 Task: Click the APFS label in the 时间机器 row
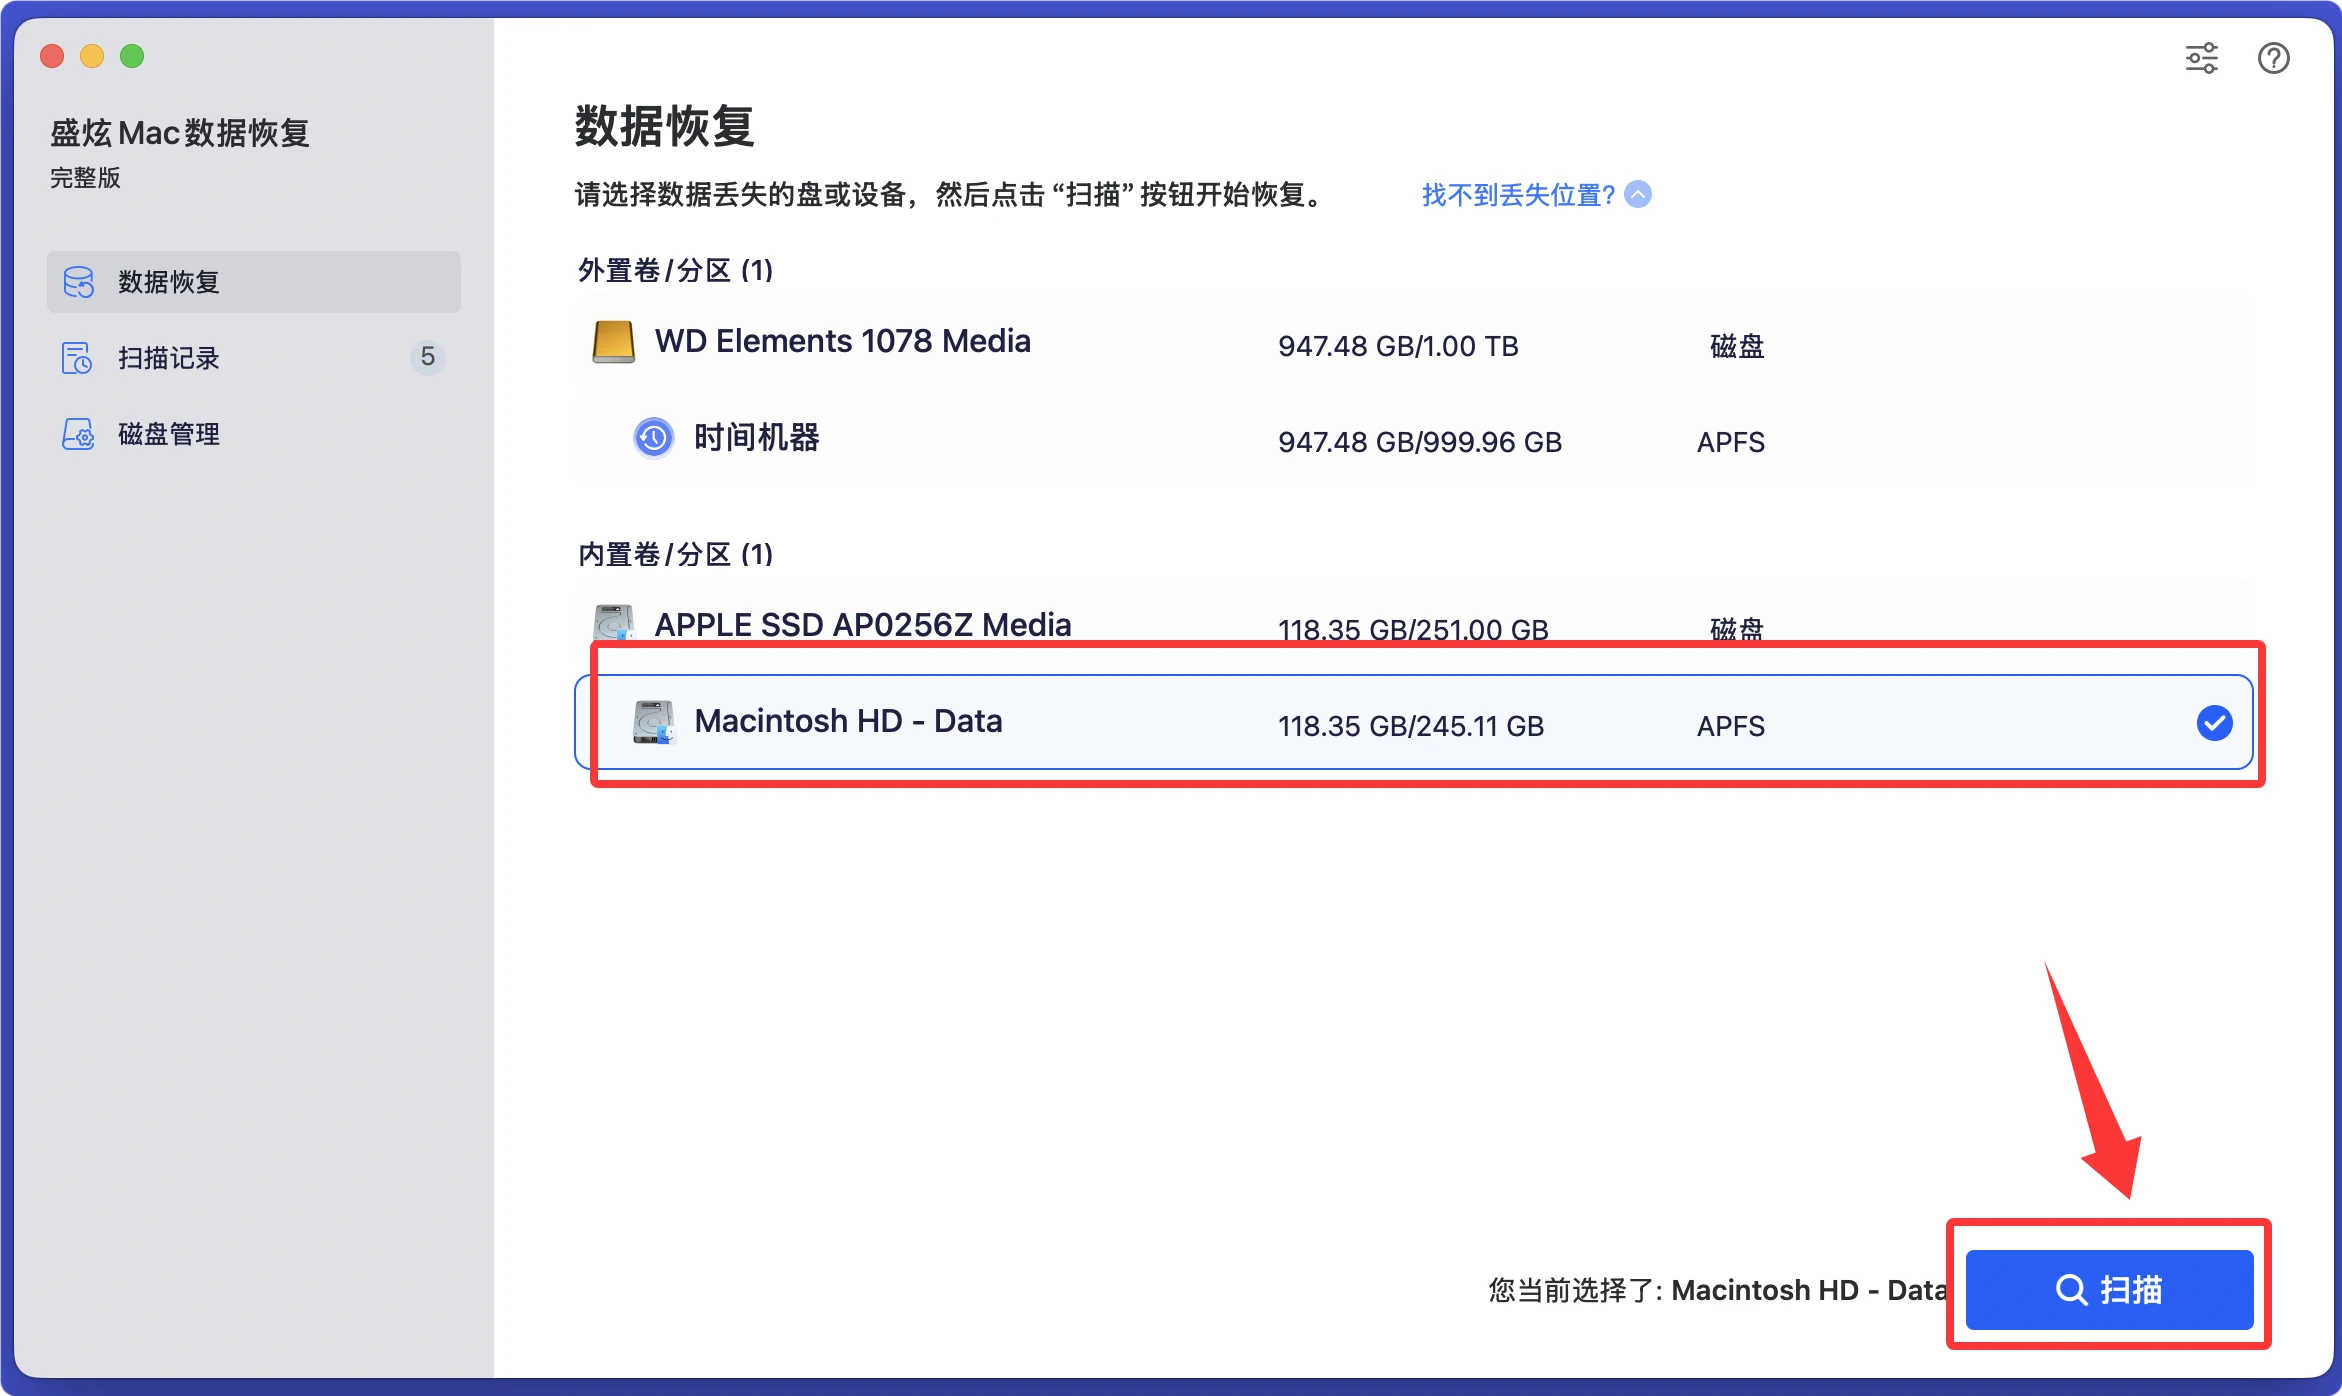click(x=1730, y=442)
